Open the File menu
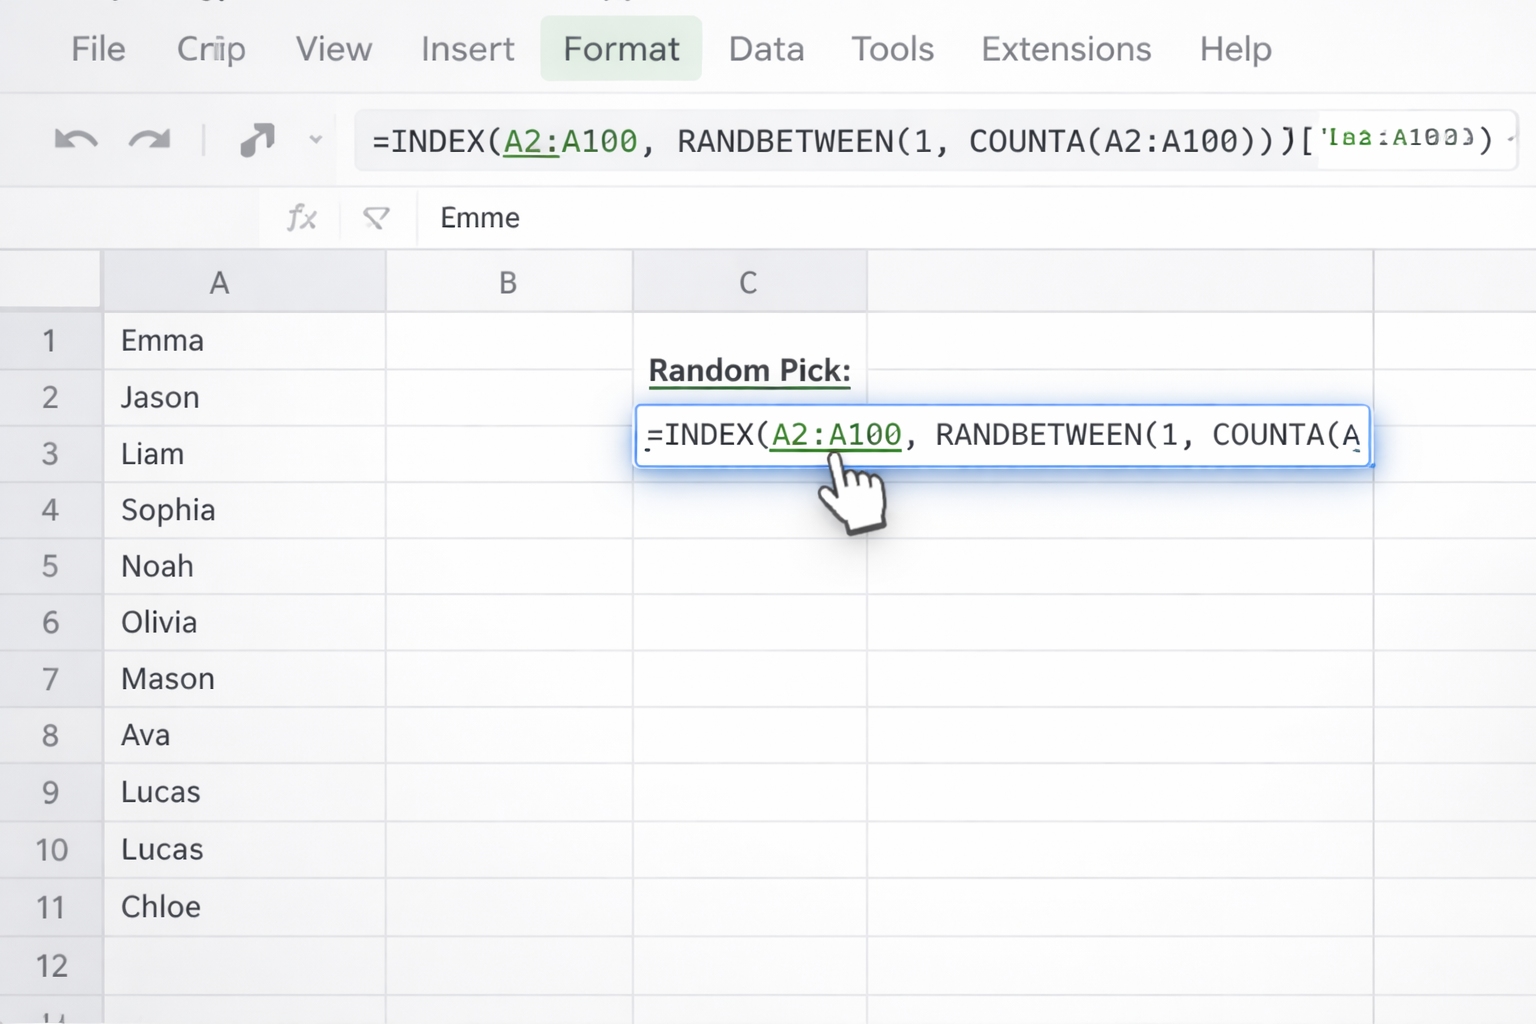 [x=98, y=49]
